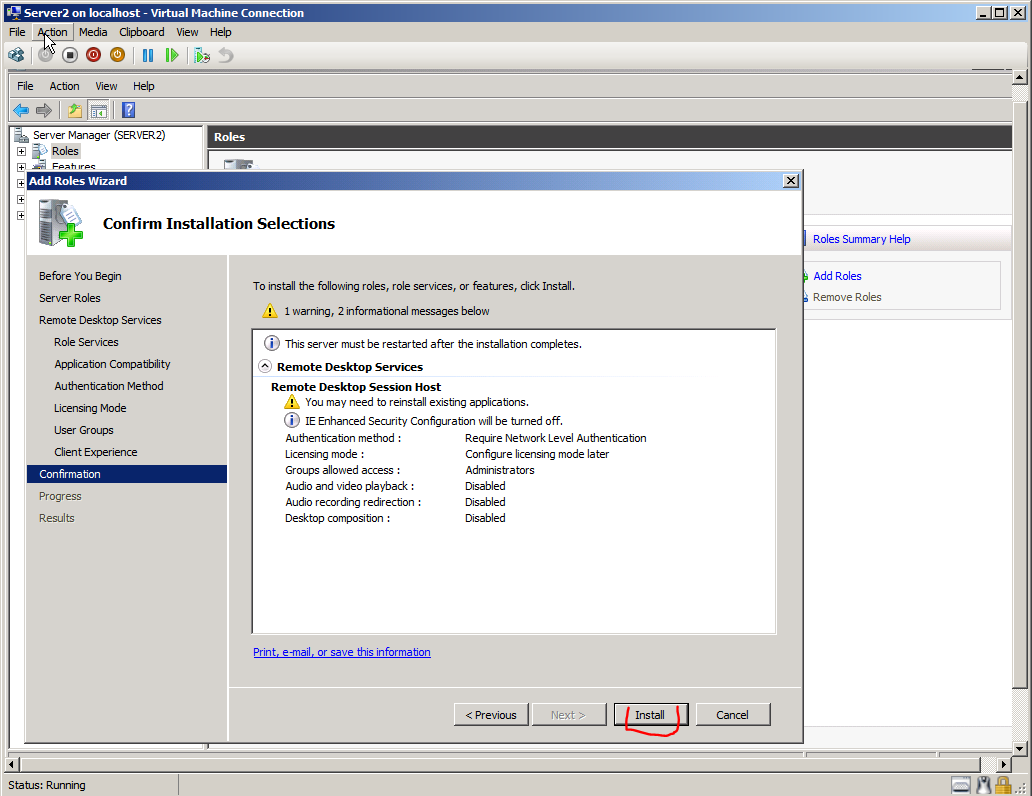Open Server Manager Action menu

coord(64,86)
